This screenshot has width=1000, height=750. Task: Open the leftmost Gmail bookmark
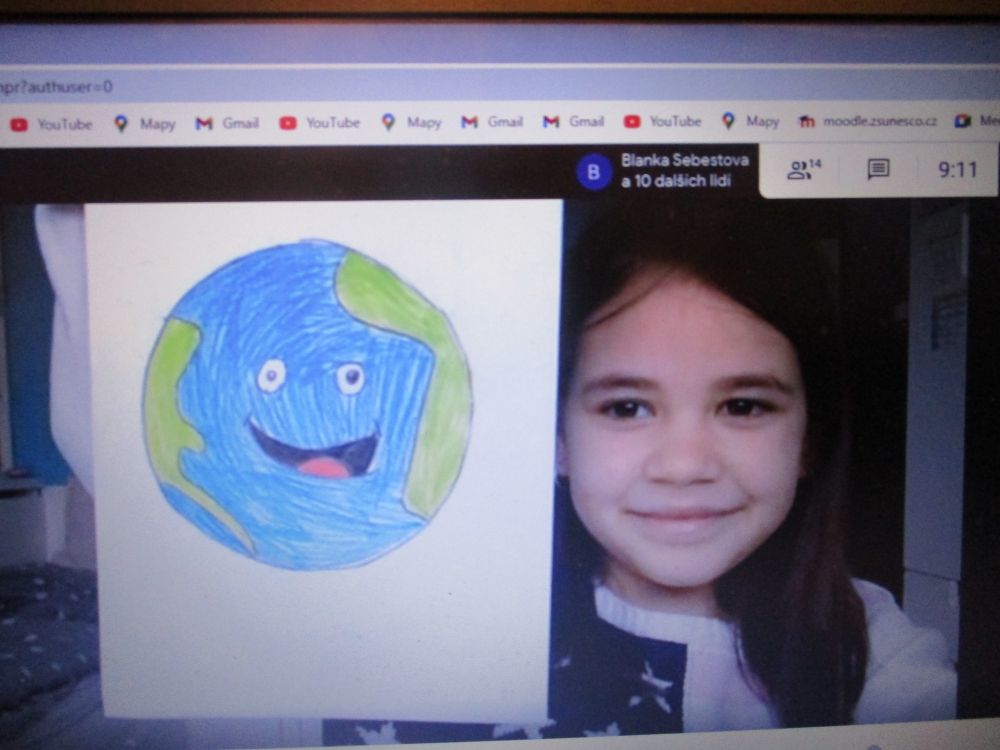tap(227, 123)
